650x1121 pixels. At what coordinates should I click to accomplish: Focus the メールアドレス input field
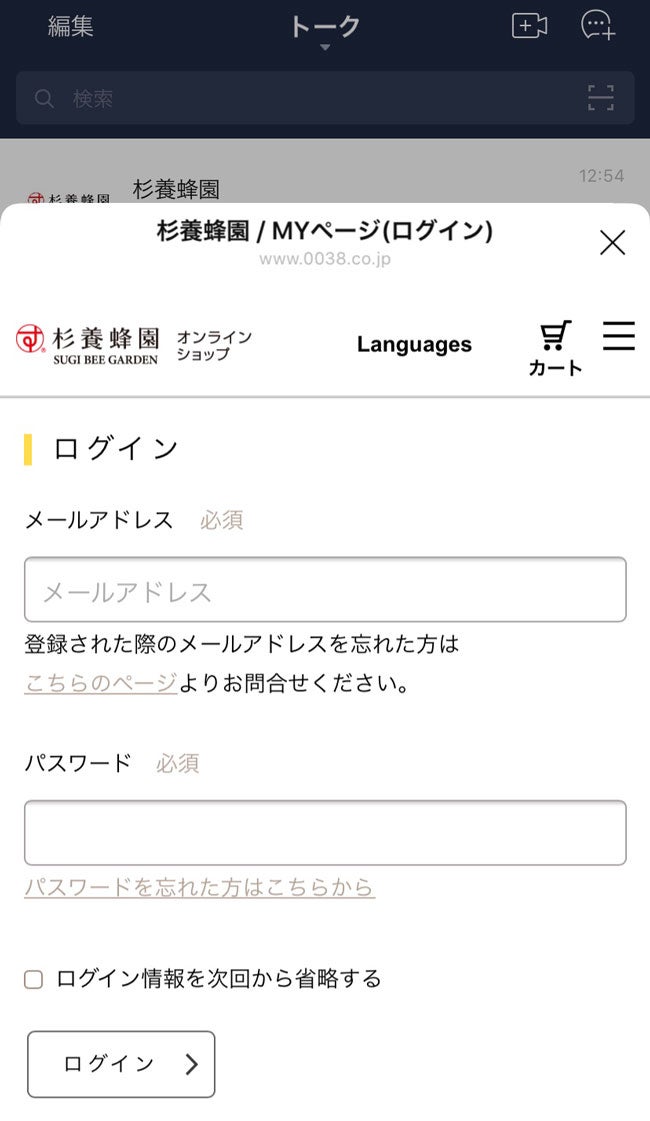coord(325,590)
